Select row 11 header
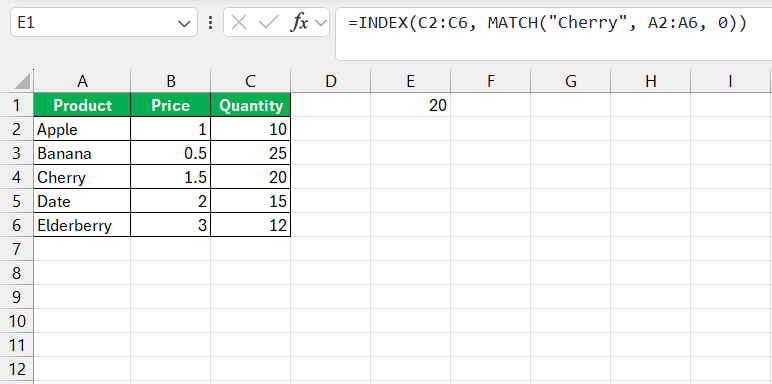 click(17, 345)
